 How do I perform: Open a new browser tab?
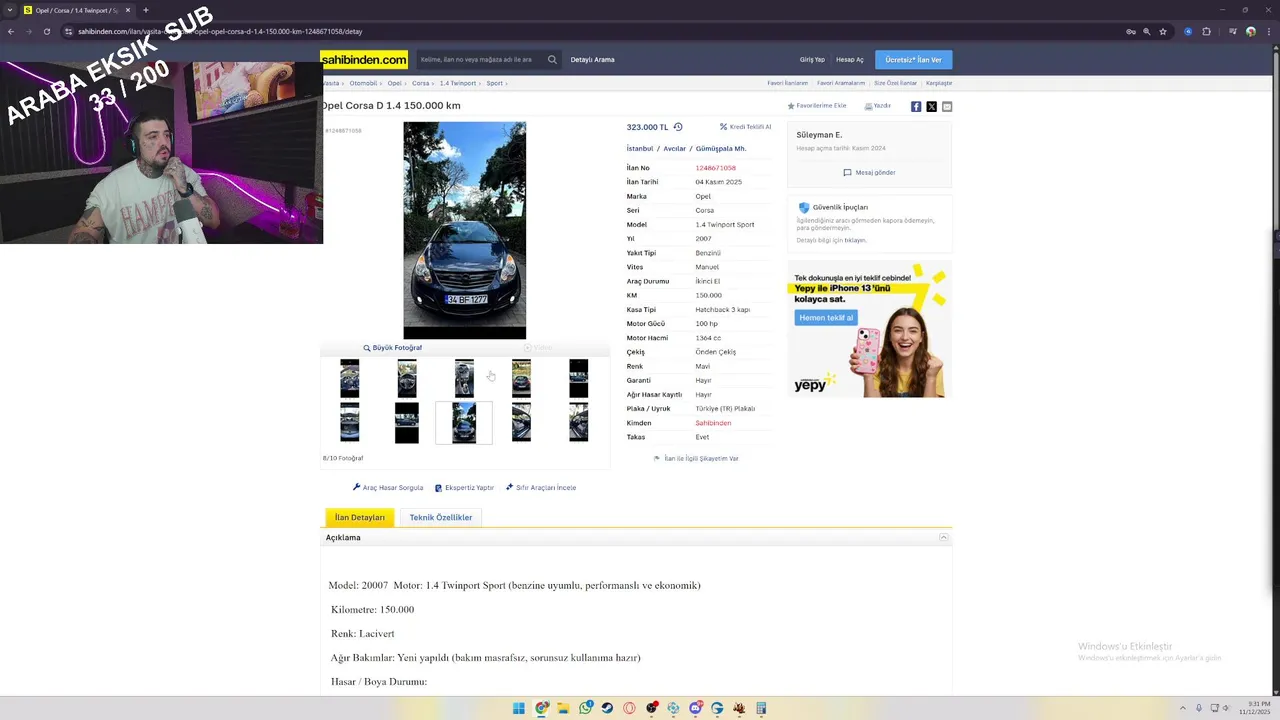(145, 10)
